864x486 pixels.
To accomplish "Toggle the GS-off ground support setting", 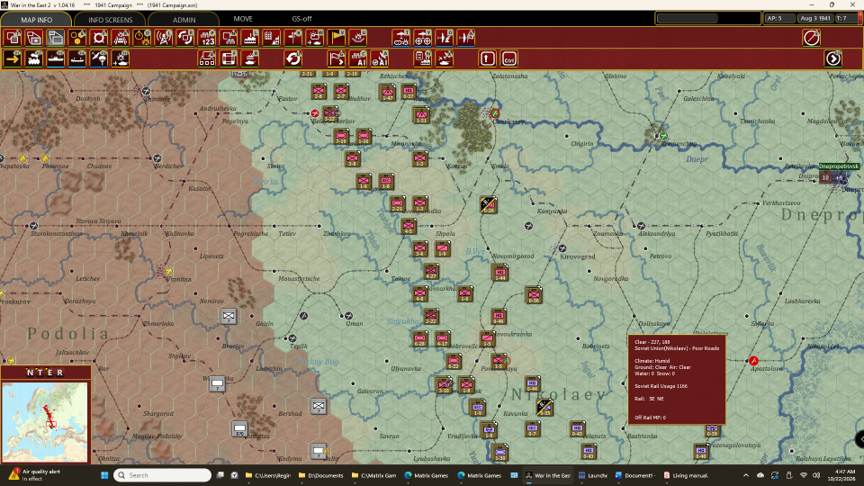I will coord(301,19).
